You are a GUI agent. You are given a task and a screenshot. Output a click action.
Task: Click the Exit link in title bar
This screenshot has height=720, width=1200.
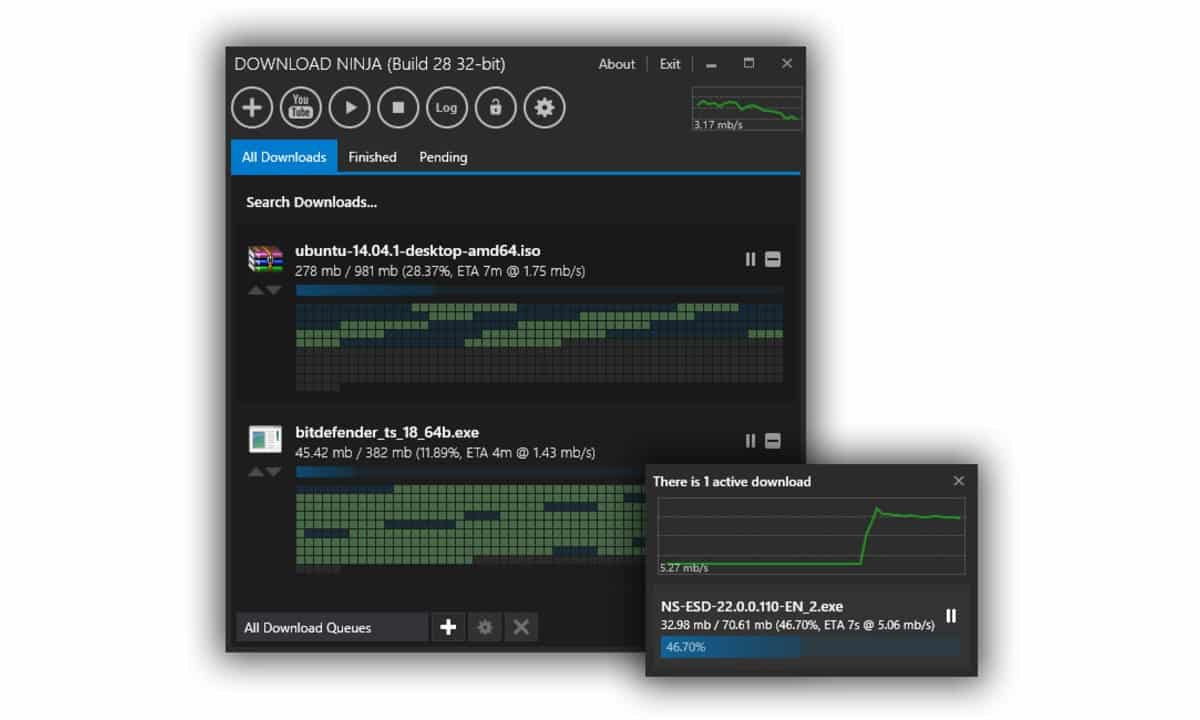[x=670, y=64]
